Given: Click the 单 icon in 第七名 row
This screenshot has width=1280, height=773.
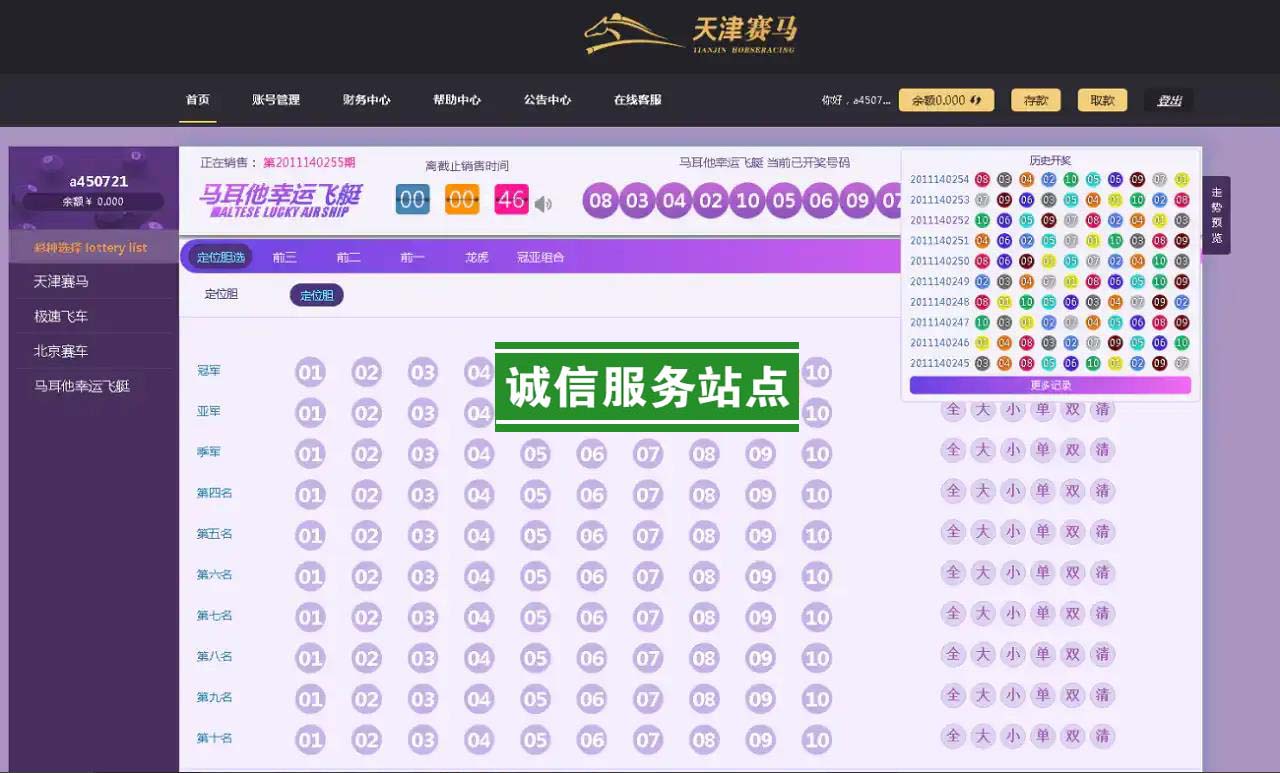Looking at the screenshot, I should pyautogui.click(x=1043, y=613).
